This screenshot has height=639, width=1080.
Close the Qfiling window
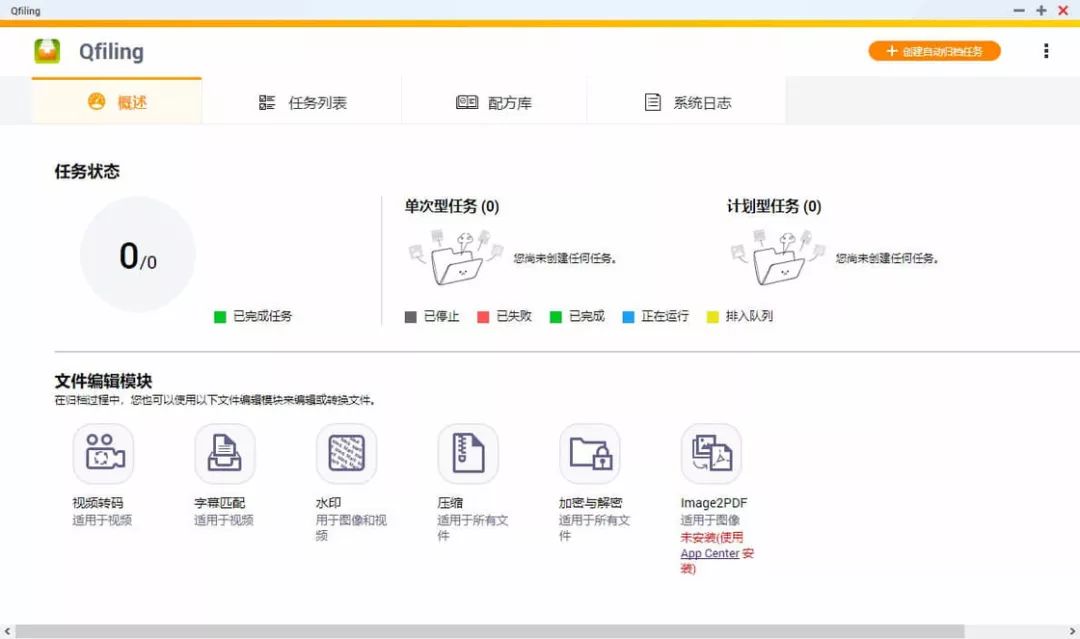point(1063,10)
